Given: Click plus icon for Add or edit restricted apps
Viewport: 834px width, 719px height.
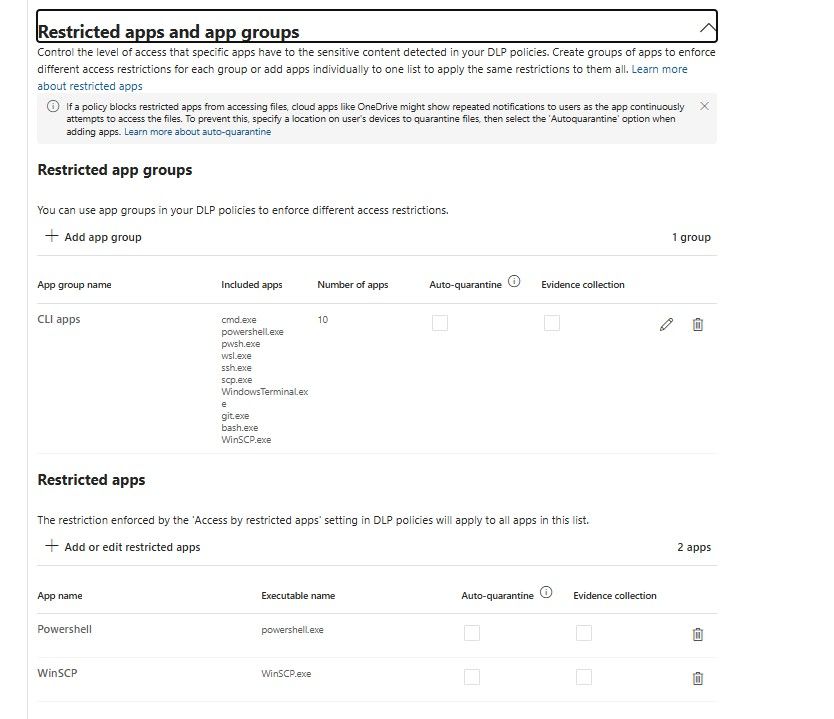Looking at the screenshot, I should pos(51,547).
